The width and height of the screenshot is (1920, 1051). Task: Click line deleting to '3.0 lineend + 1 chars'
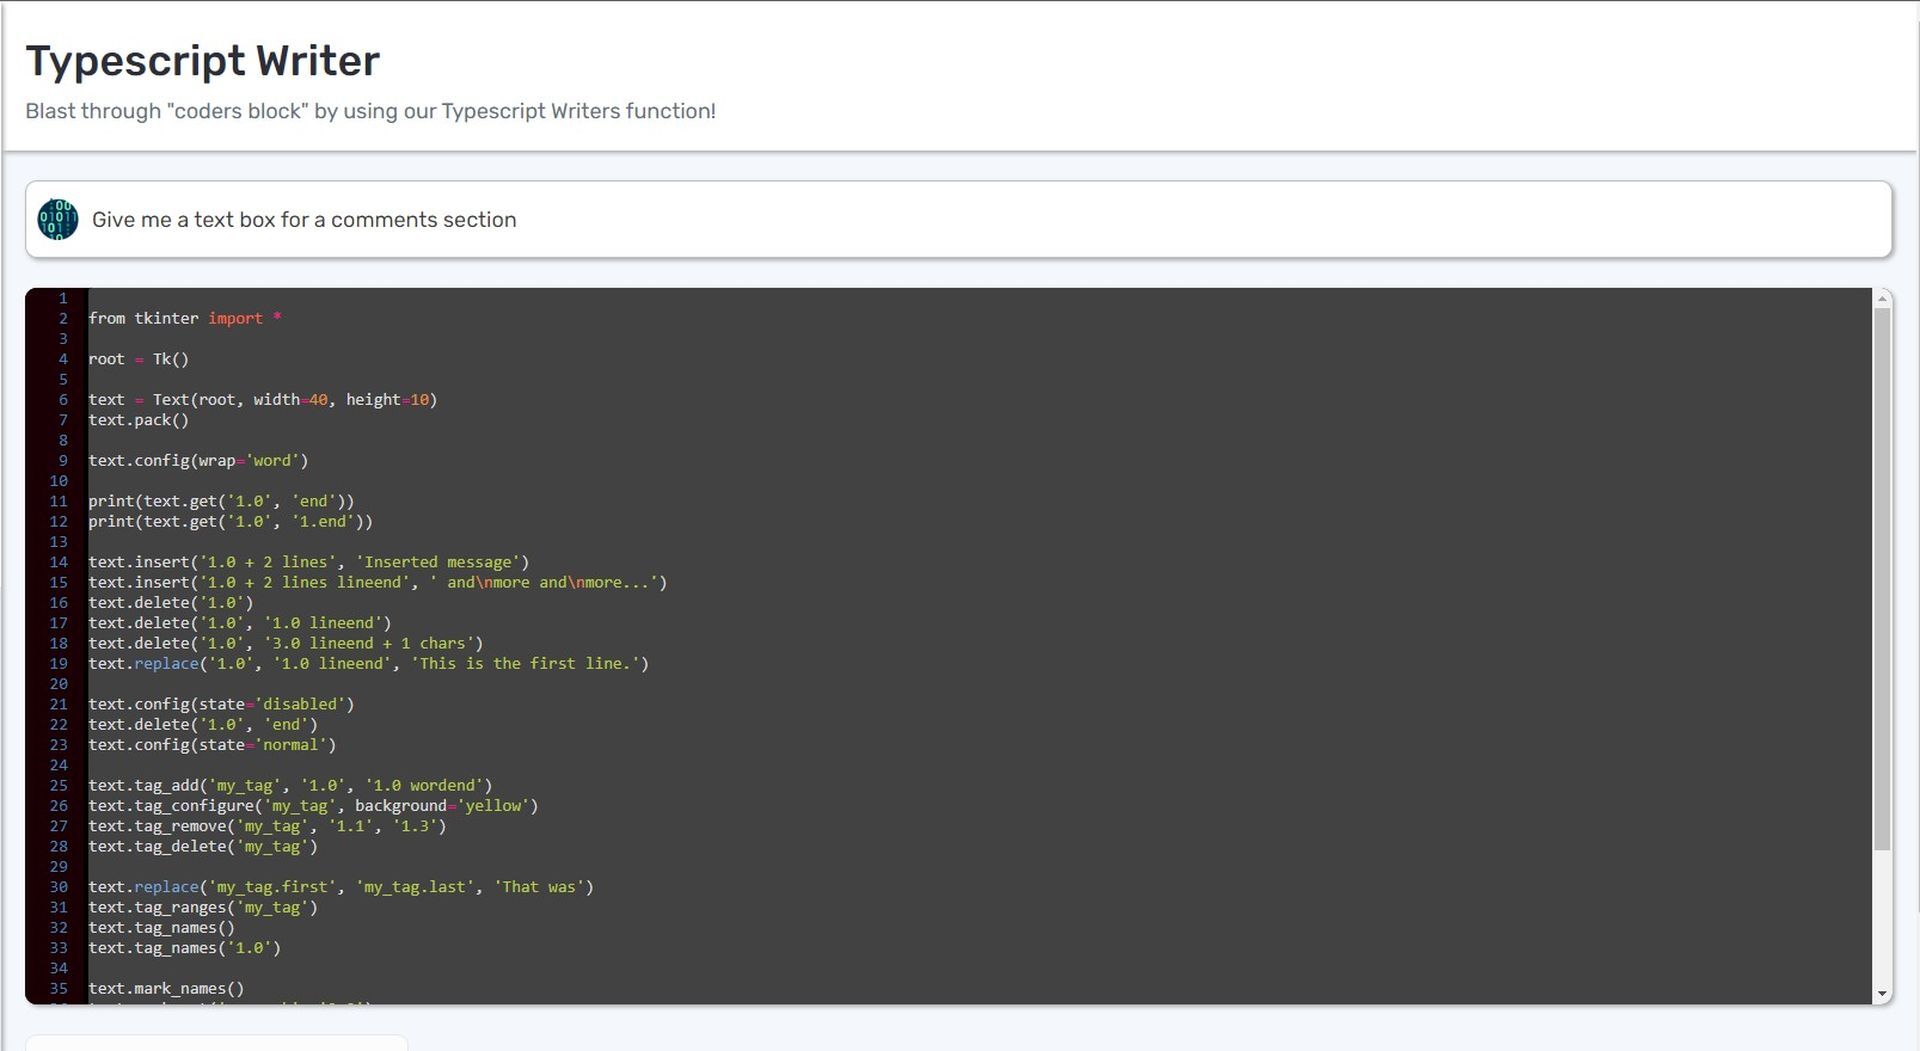pos(286,643)
